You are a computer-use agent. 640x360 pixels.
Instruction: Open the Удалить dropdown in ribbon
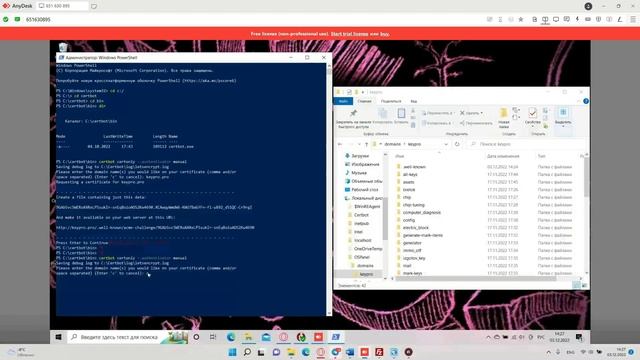coord(471,113)
